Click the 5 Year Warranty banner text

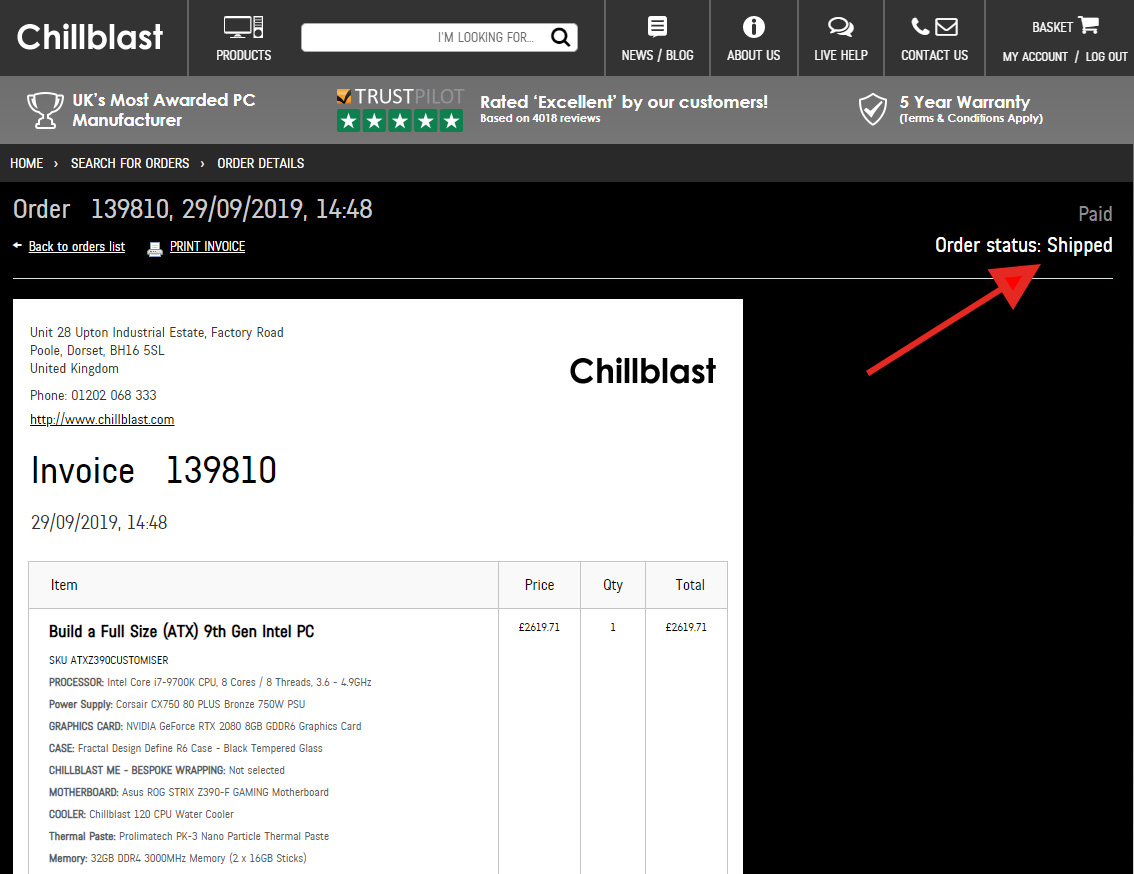(x=965, y=102)
